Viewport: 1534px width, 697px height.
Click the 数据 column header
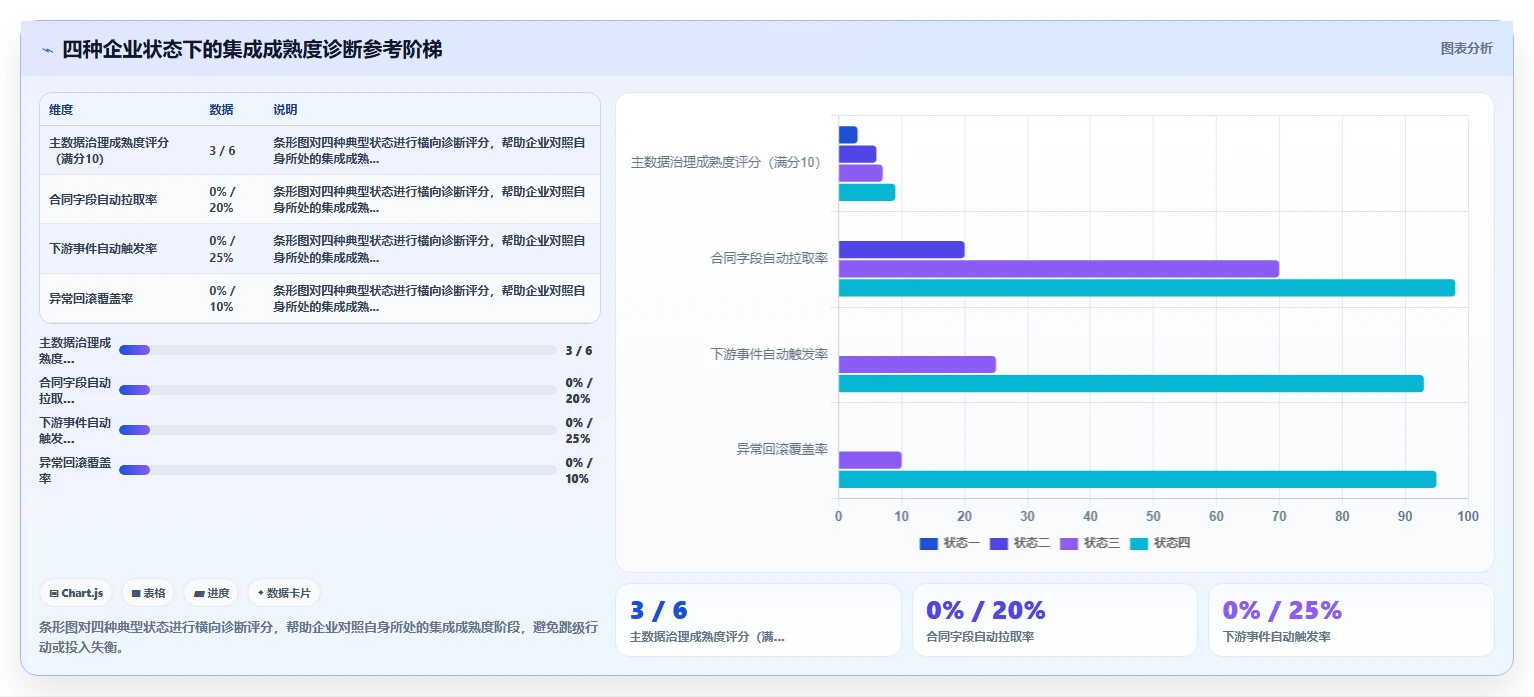[221, 110]
